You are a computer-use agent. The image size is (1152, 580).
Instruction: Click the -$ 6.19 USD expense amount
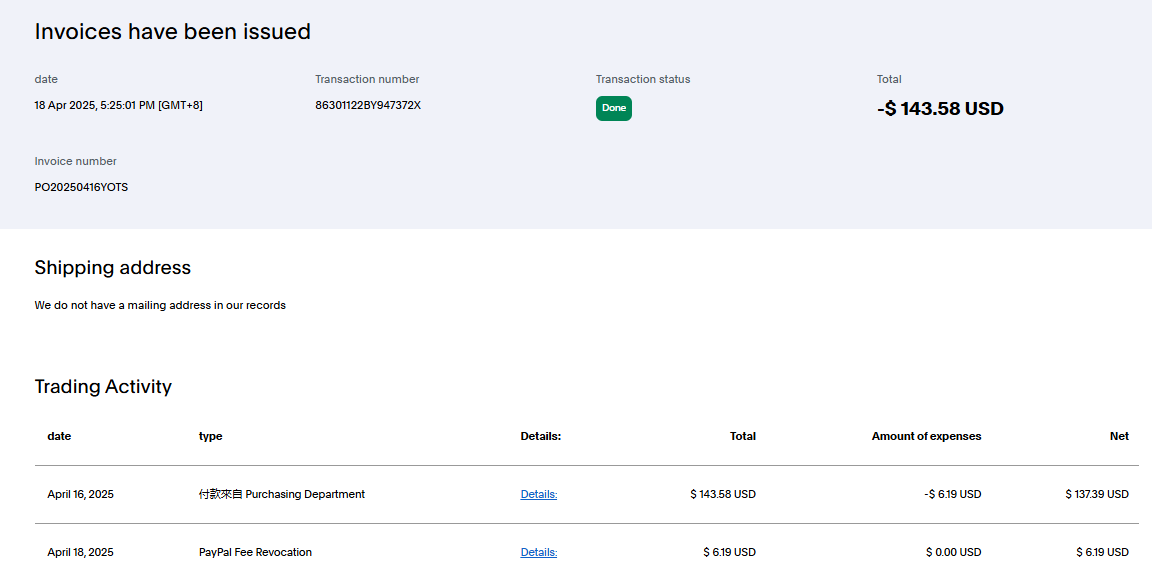click(x=952, y=494)
